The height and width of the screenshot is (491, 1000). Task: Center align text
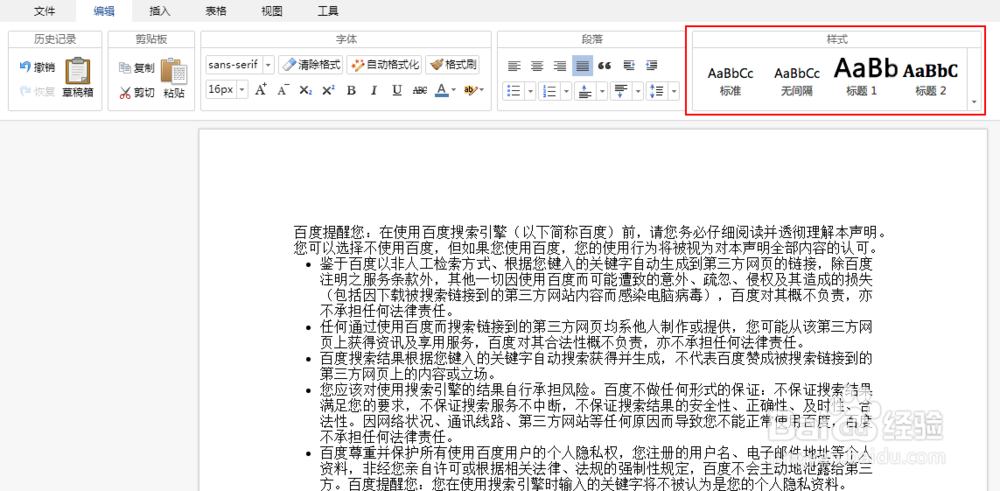pyautogui.click(x=537, y=66)
